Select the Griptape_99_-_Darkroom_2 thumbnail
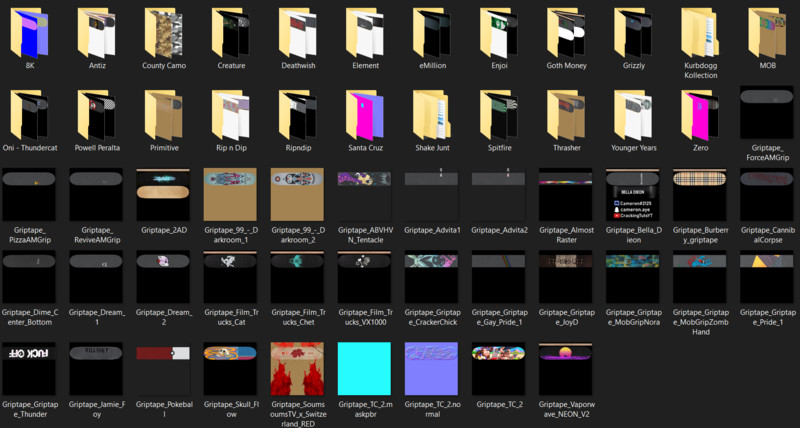The height and width of the screenshot is (428, 800). pos(297,195)
